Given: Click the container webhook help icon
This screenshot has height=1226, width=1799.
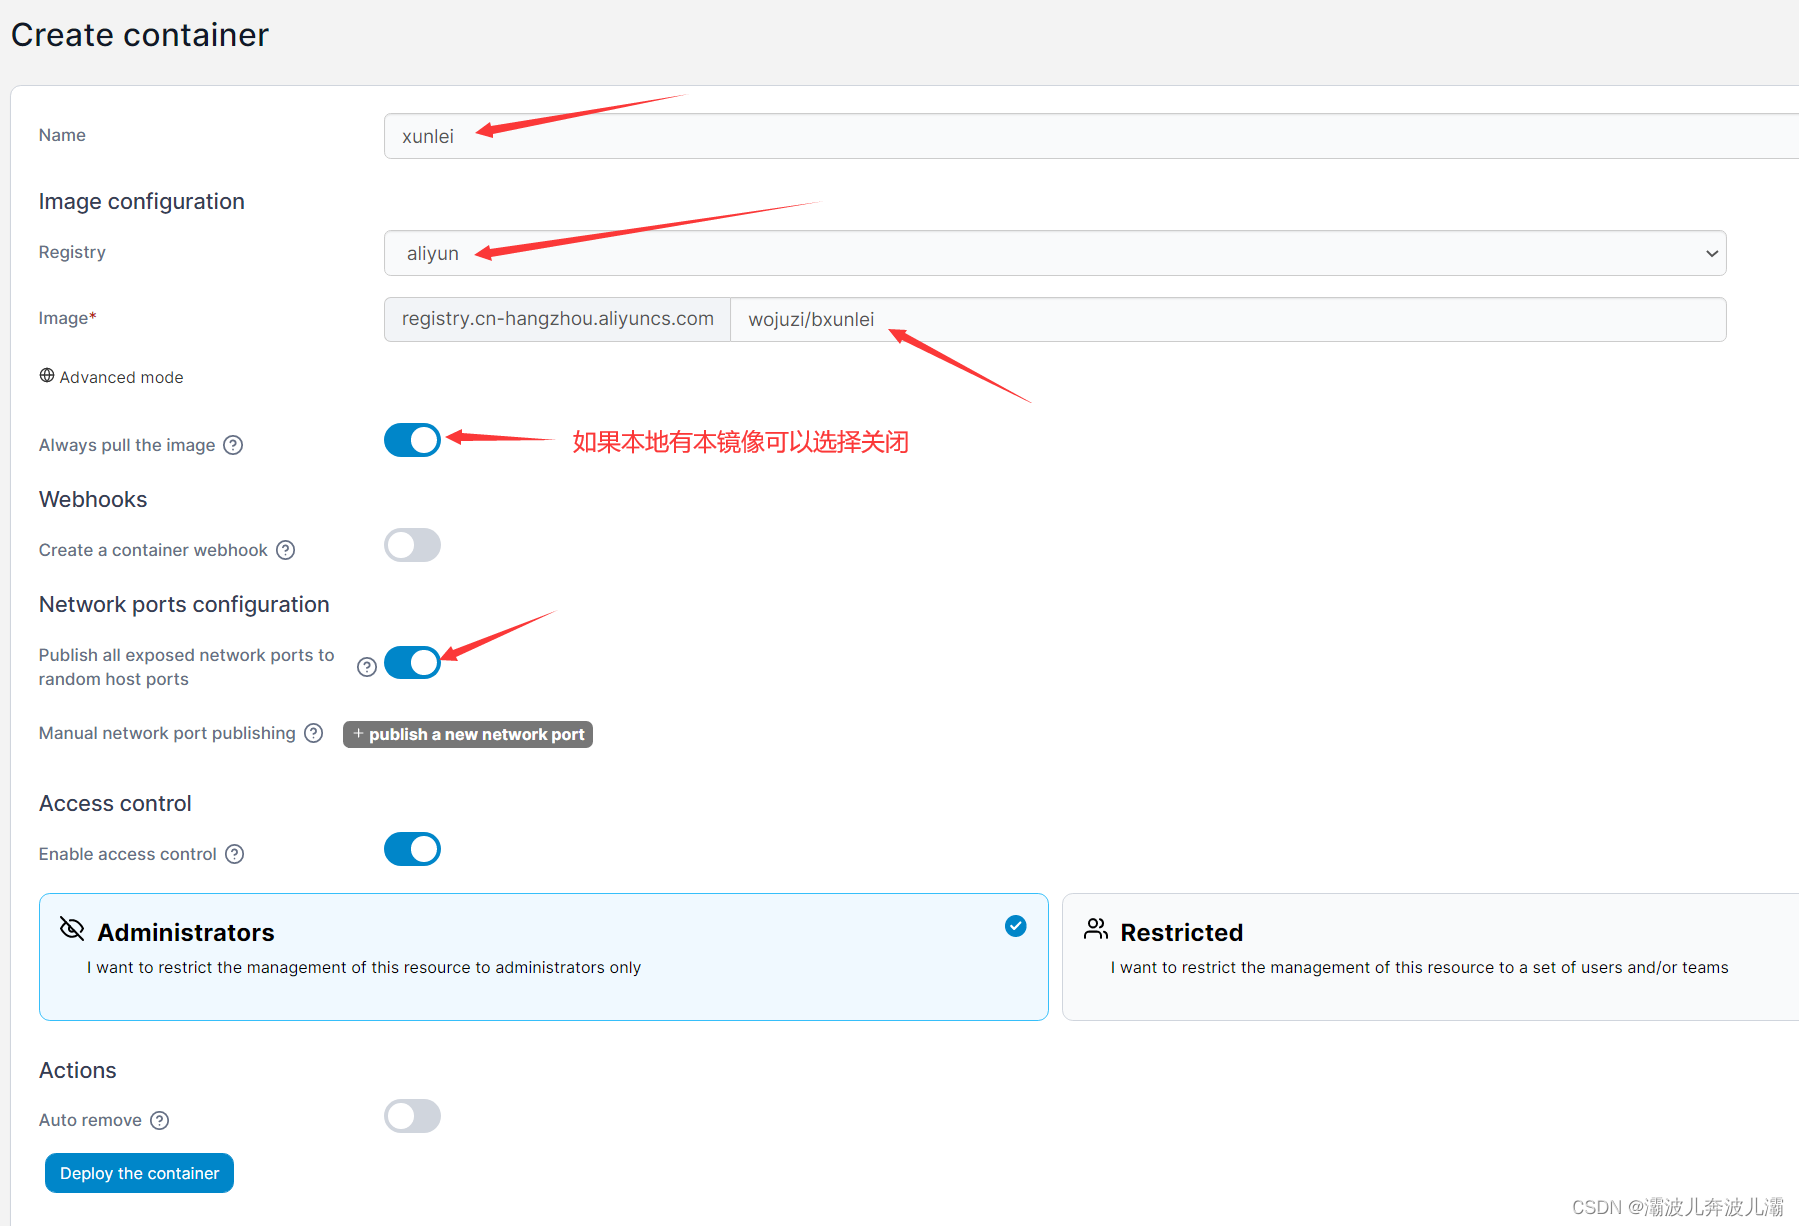Looking at the screenshot, I should pos(286,550).
